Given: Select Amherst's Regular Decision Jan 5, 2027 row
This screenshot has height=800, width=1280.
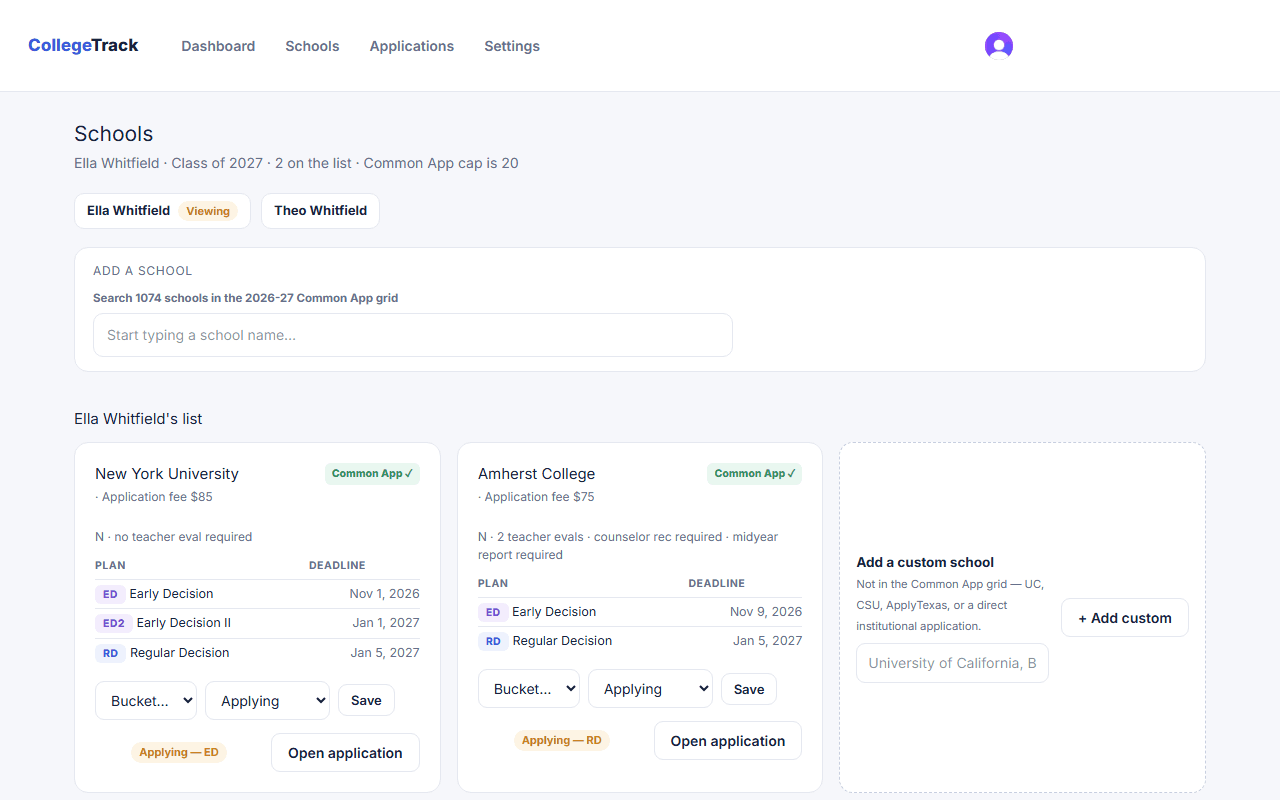Looking at the screenshot, I should point(640,641).
